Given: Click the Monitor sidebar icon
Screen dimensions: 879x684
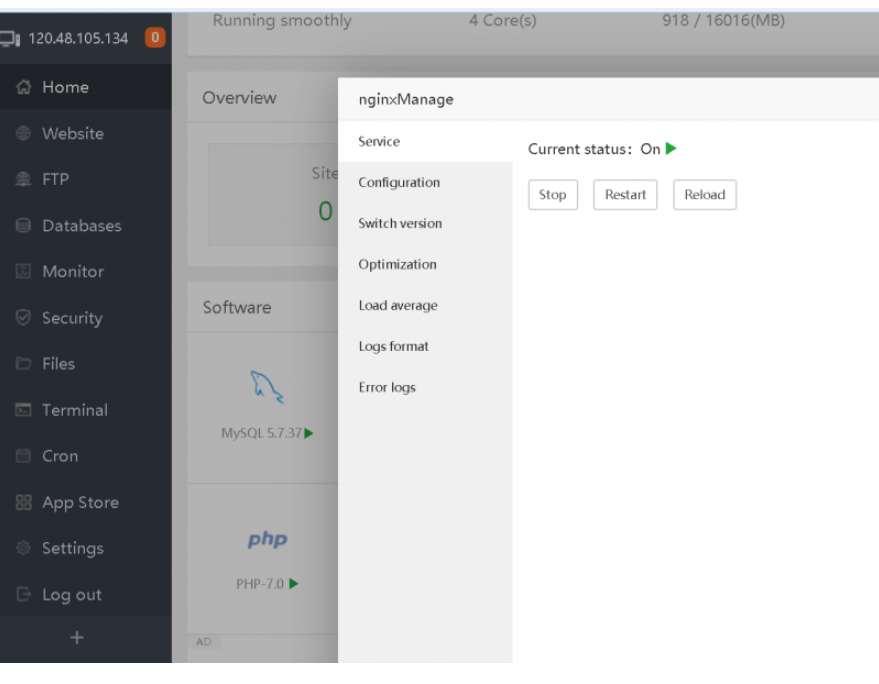Looking at the screenshot, I should pyautogui.click(x=24, y=272).
